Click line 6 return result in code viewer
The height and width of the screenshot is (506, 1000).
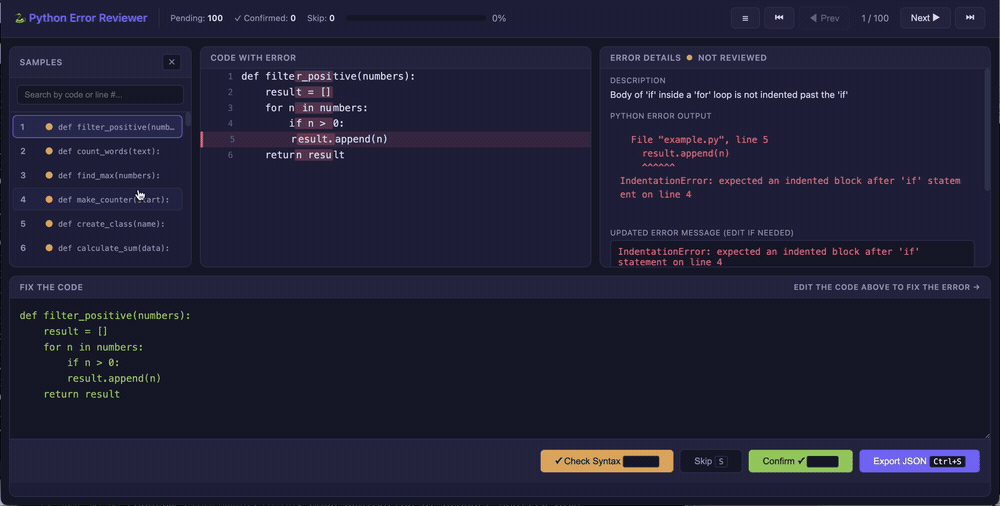pos(305,155)
